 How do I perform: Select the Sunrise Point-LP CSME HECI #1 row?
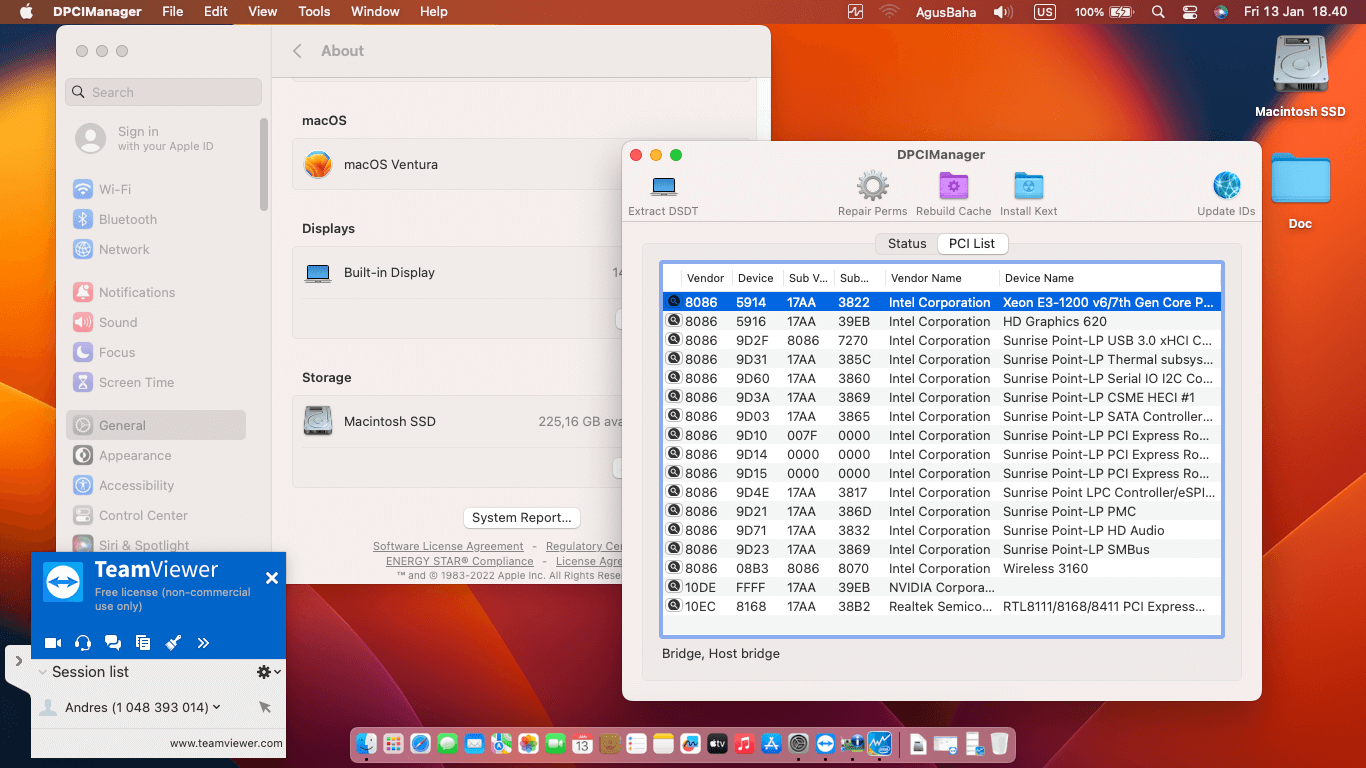941,397
